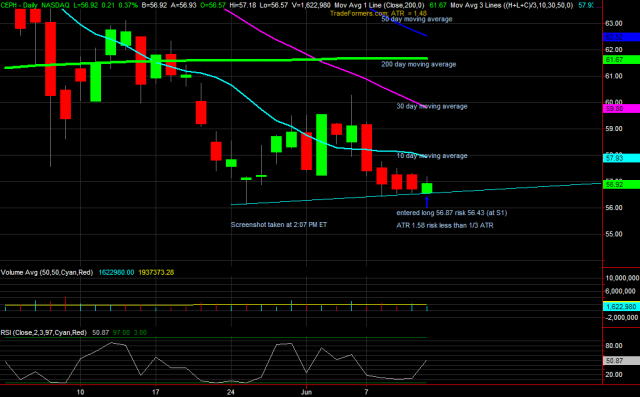The width and height of the screenshot is (640, 397).
Task: Click the cyan 57.93 price tag on axis
Action: [621, 158]
